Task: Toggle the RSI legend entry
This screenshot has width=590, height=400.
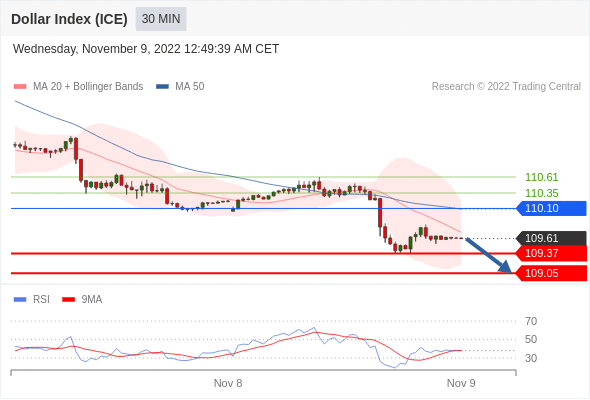Action: (x=32, y=300)
